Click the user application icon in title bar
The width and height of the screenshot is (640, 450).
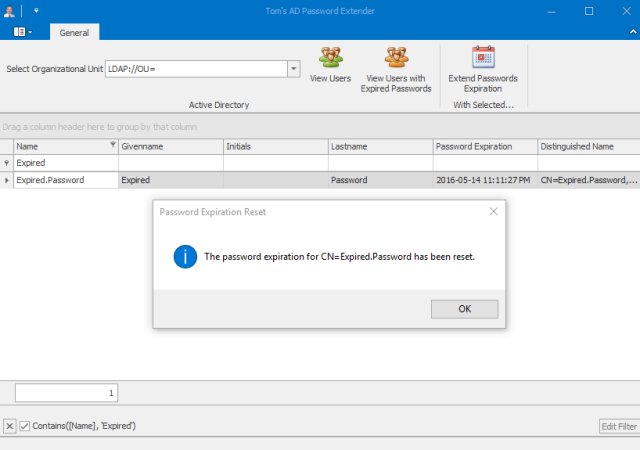point(9,11)
